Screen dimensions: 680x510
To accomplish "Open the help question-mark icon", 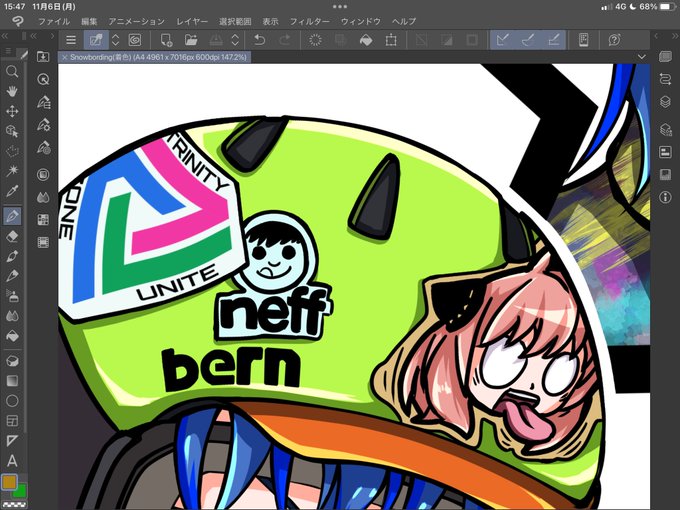I will (x=614, y=40).
